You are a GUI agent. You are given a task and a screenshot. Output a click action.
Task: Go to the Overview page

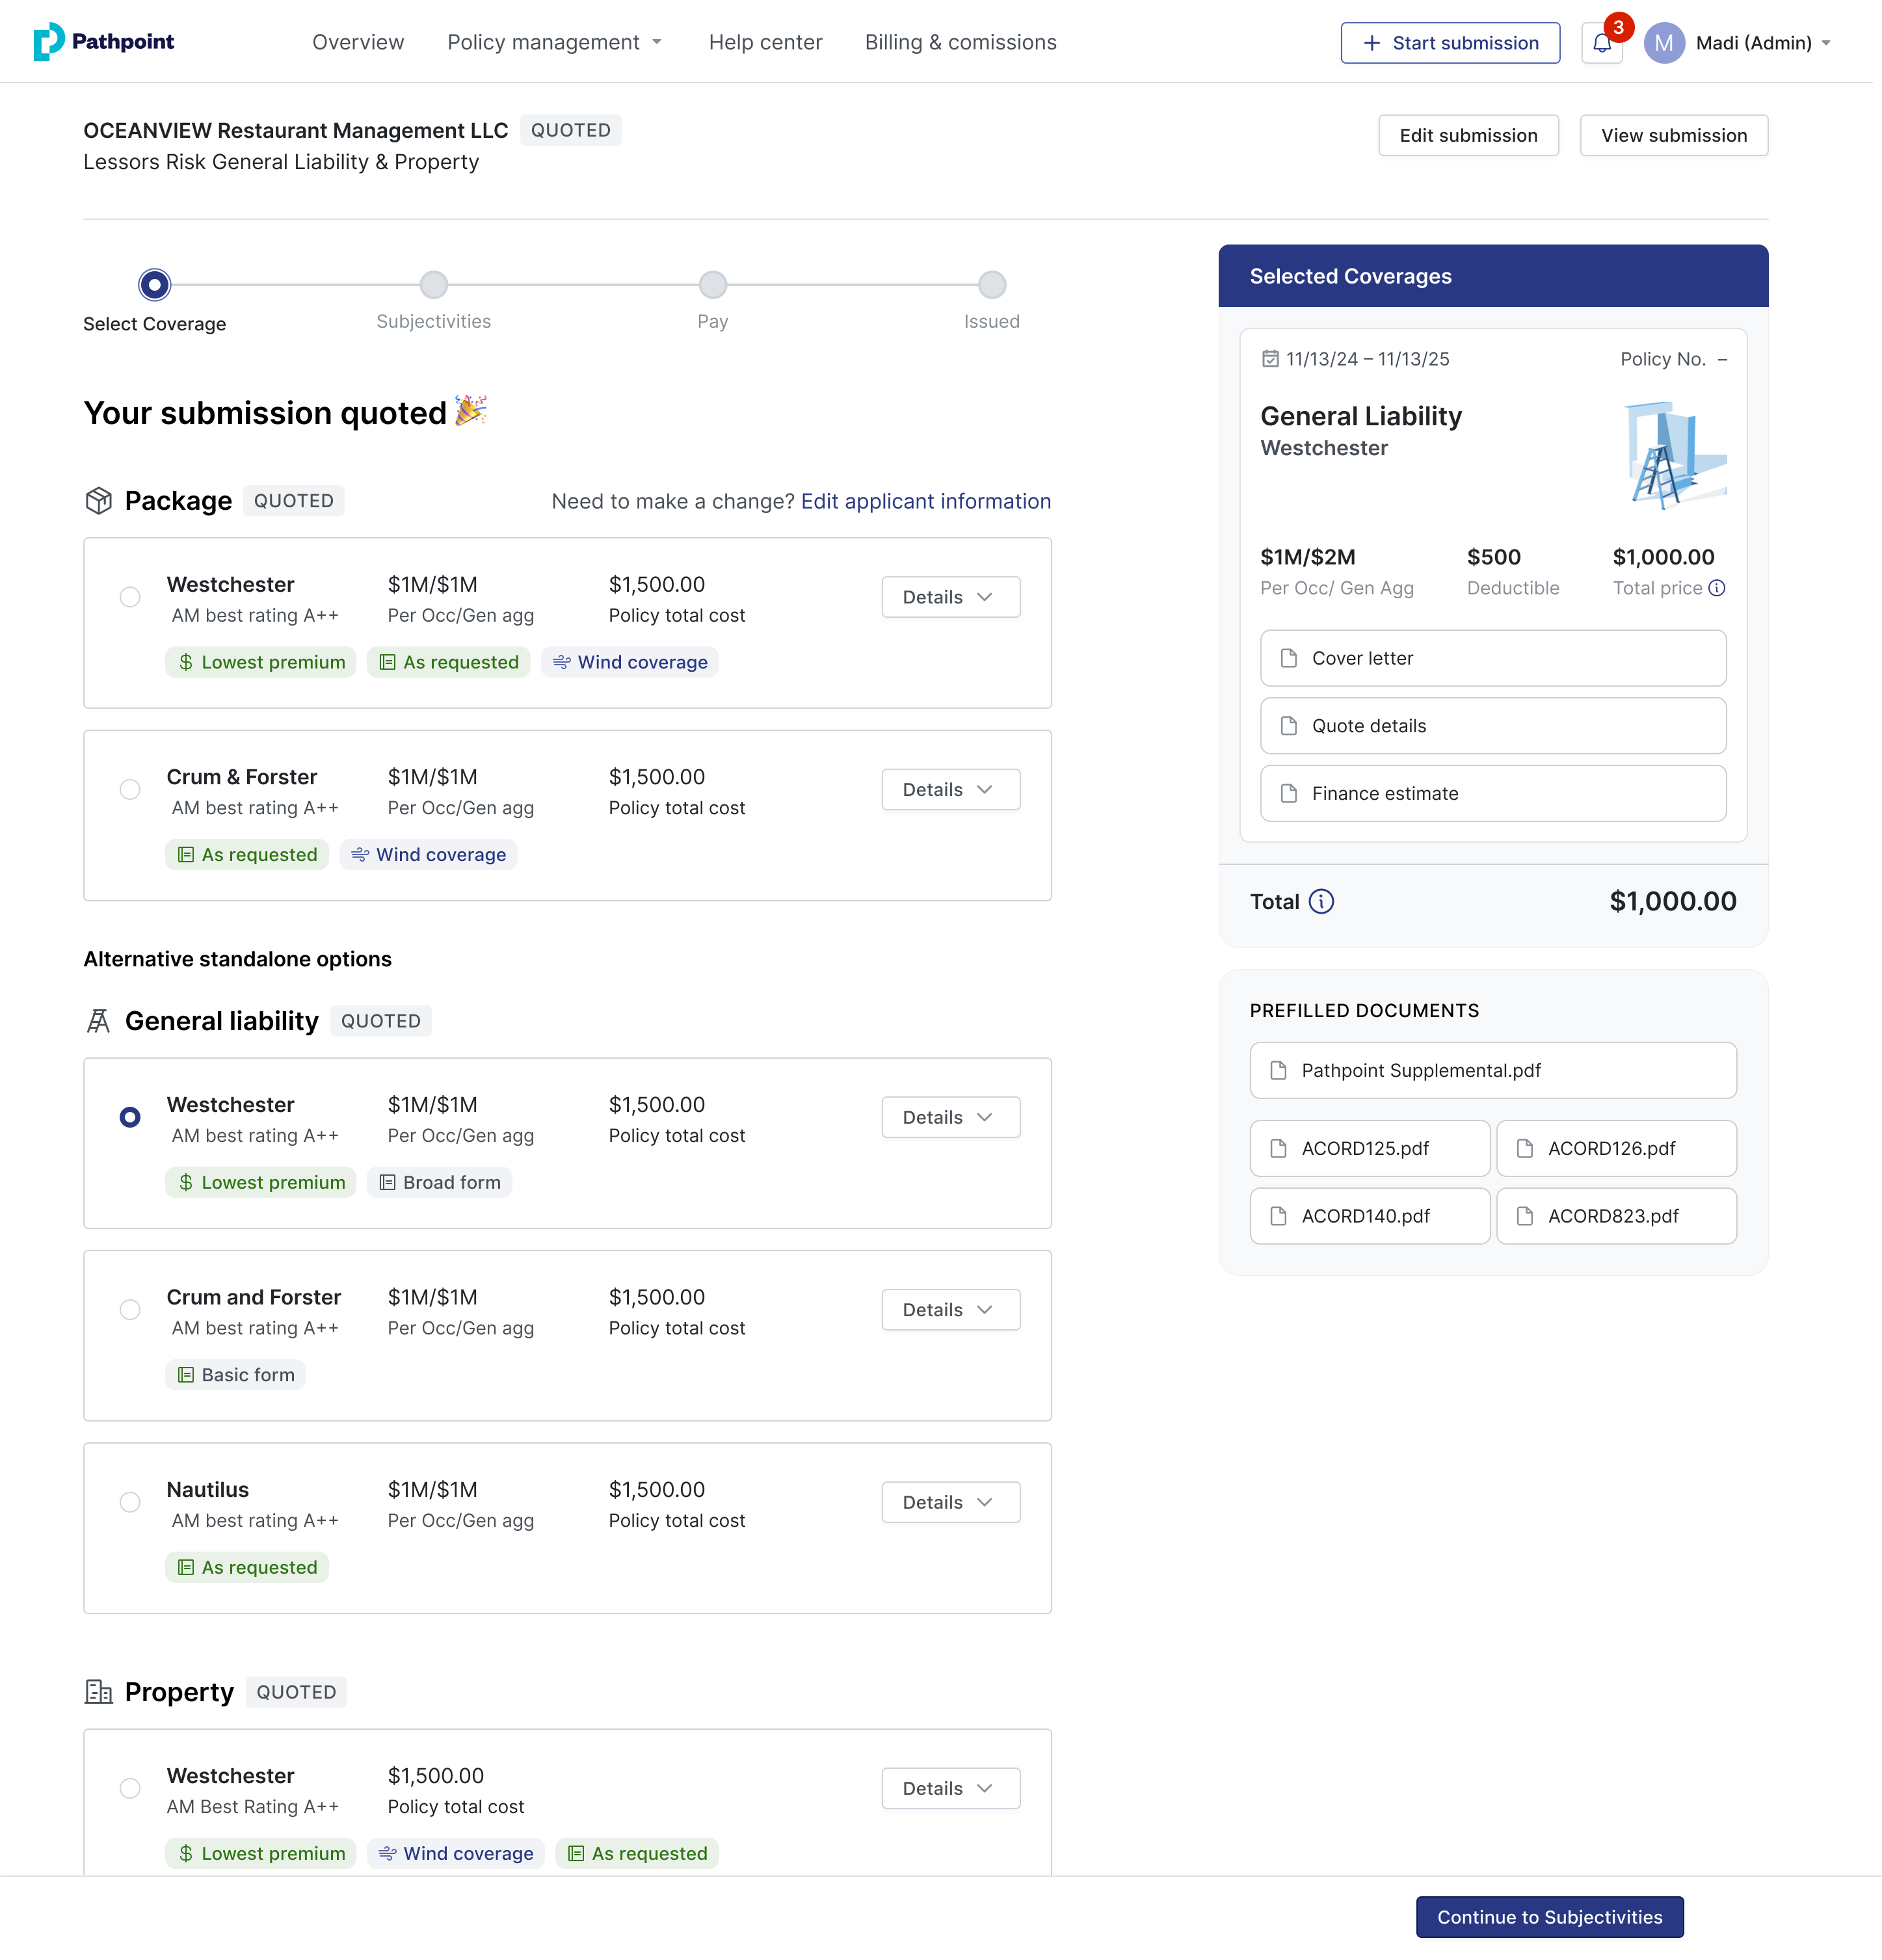point(358,42)
